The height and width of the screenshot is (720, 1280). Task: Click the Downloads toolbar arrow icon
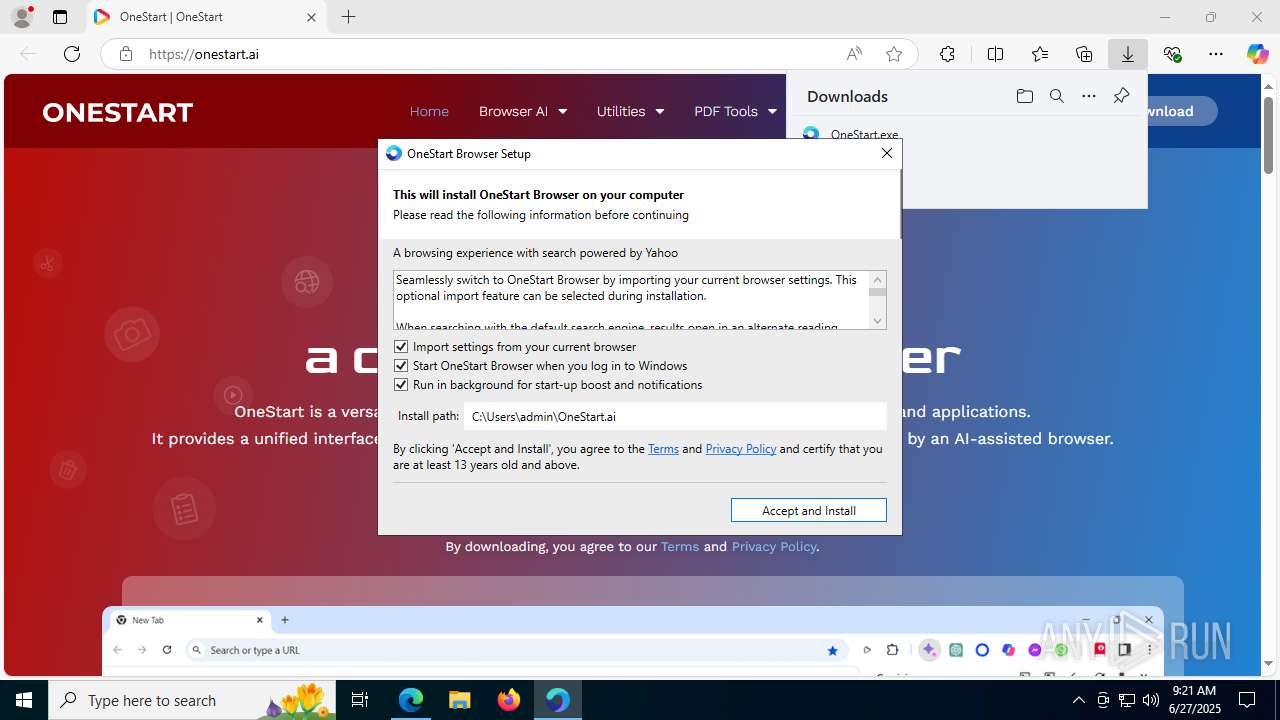1128,54
